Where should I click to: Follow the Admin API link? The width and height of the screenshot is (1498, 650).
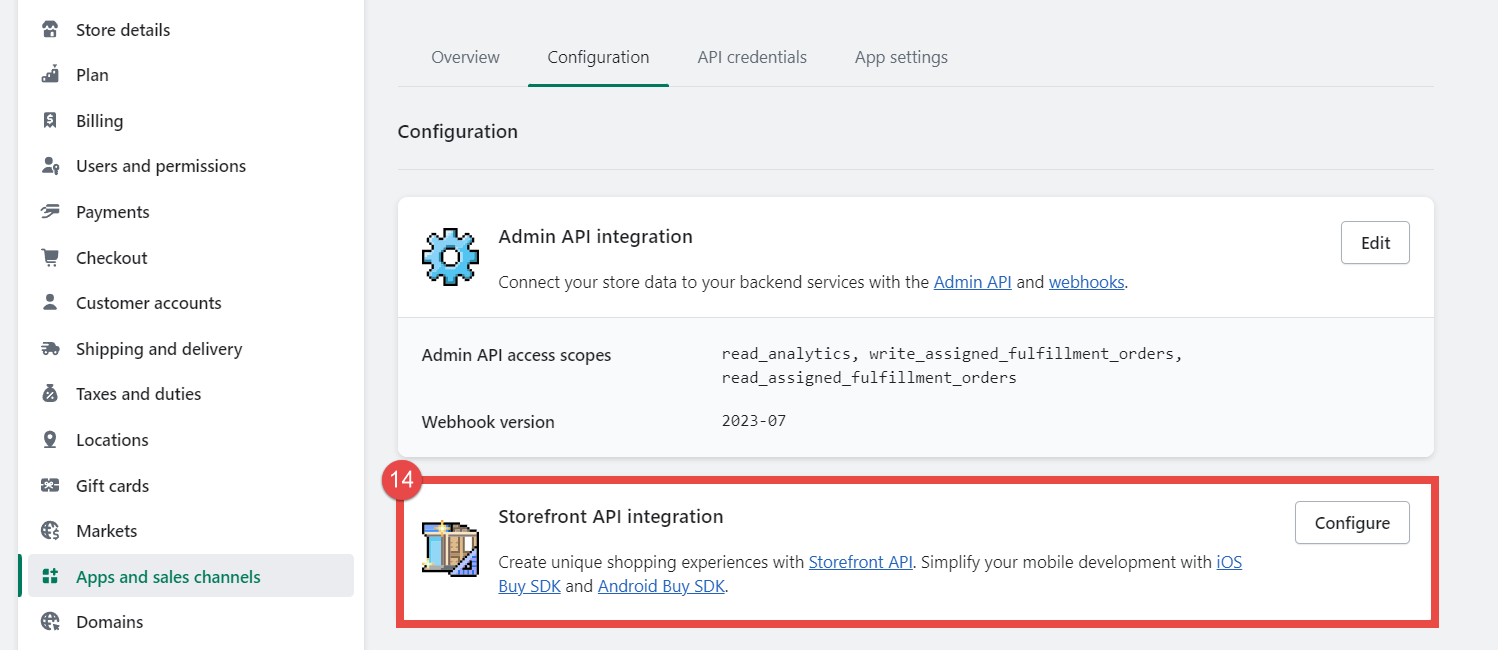coord(973,283)
